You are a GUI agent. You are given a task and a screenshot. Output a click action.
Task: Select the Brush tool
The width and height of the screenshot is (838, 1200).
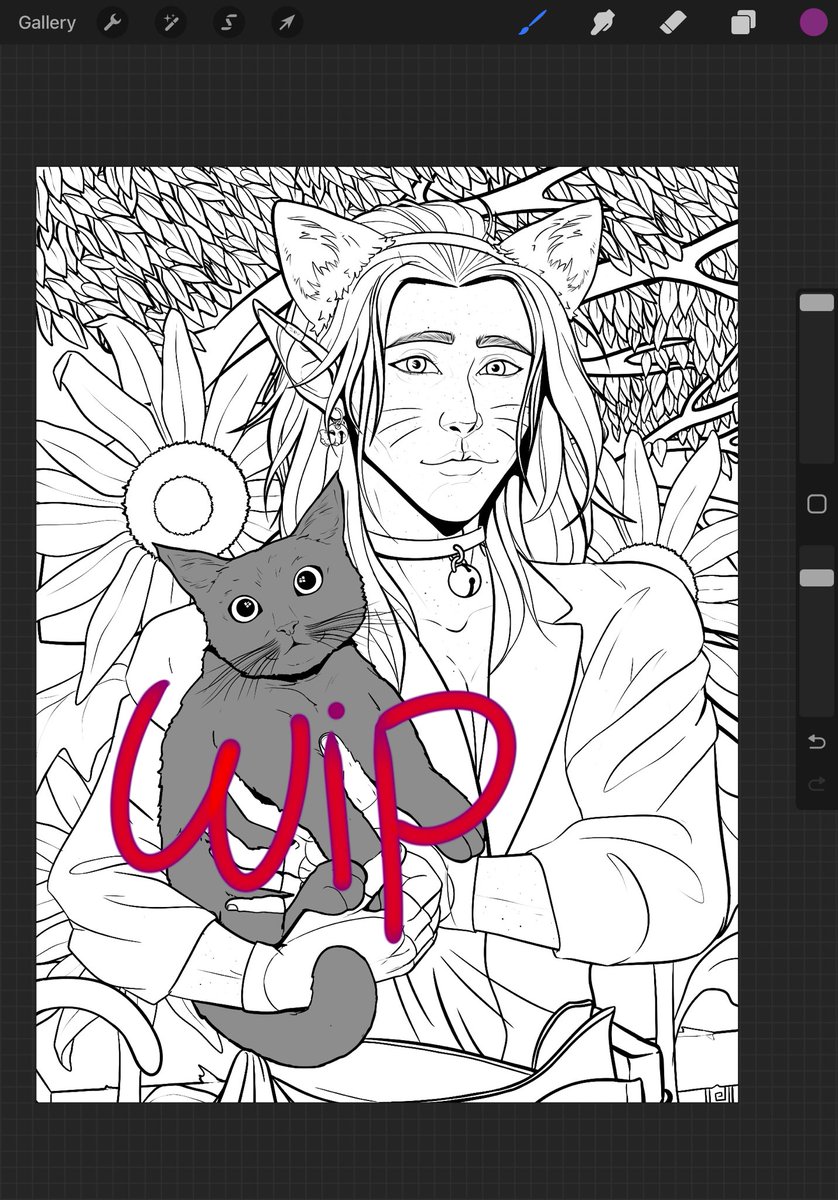533,22
